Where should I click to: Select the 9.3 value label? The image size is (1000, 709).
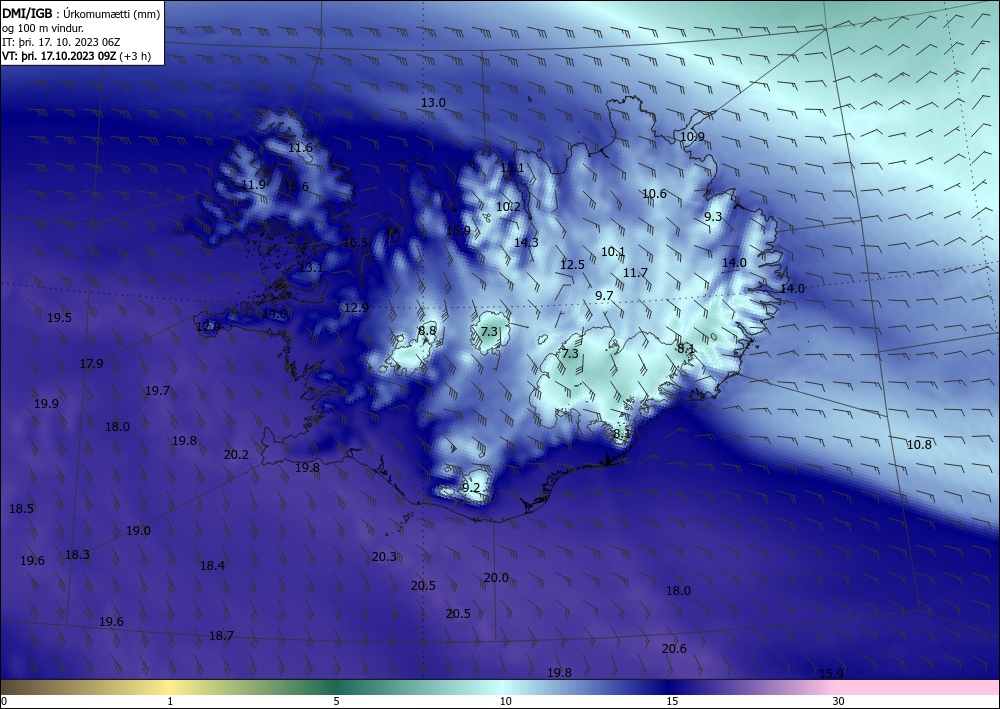point(713,217)
